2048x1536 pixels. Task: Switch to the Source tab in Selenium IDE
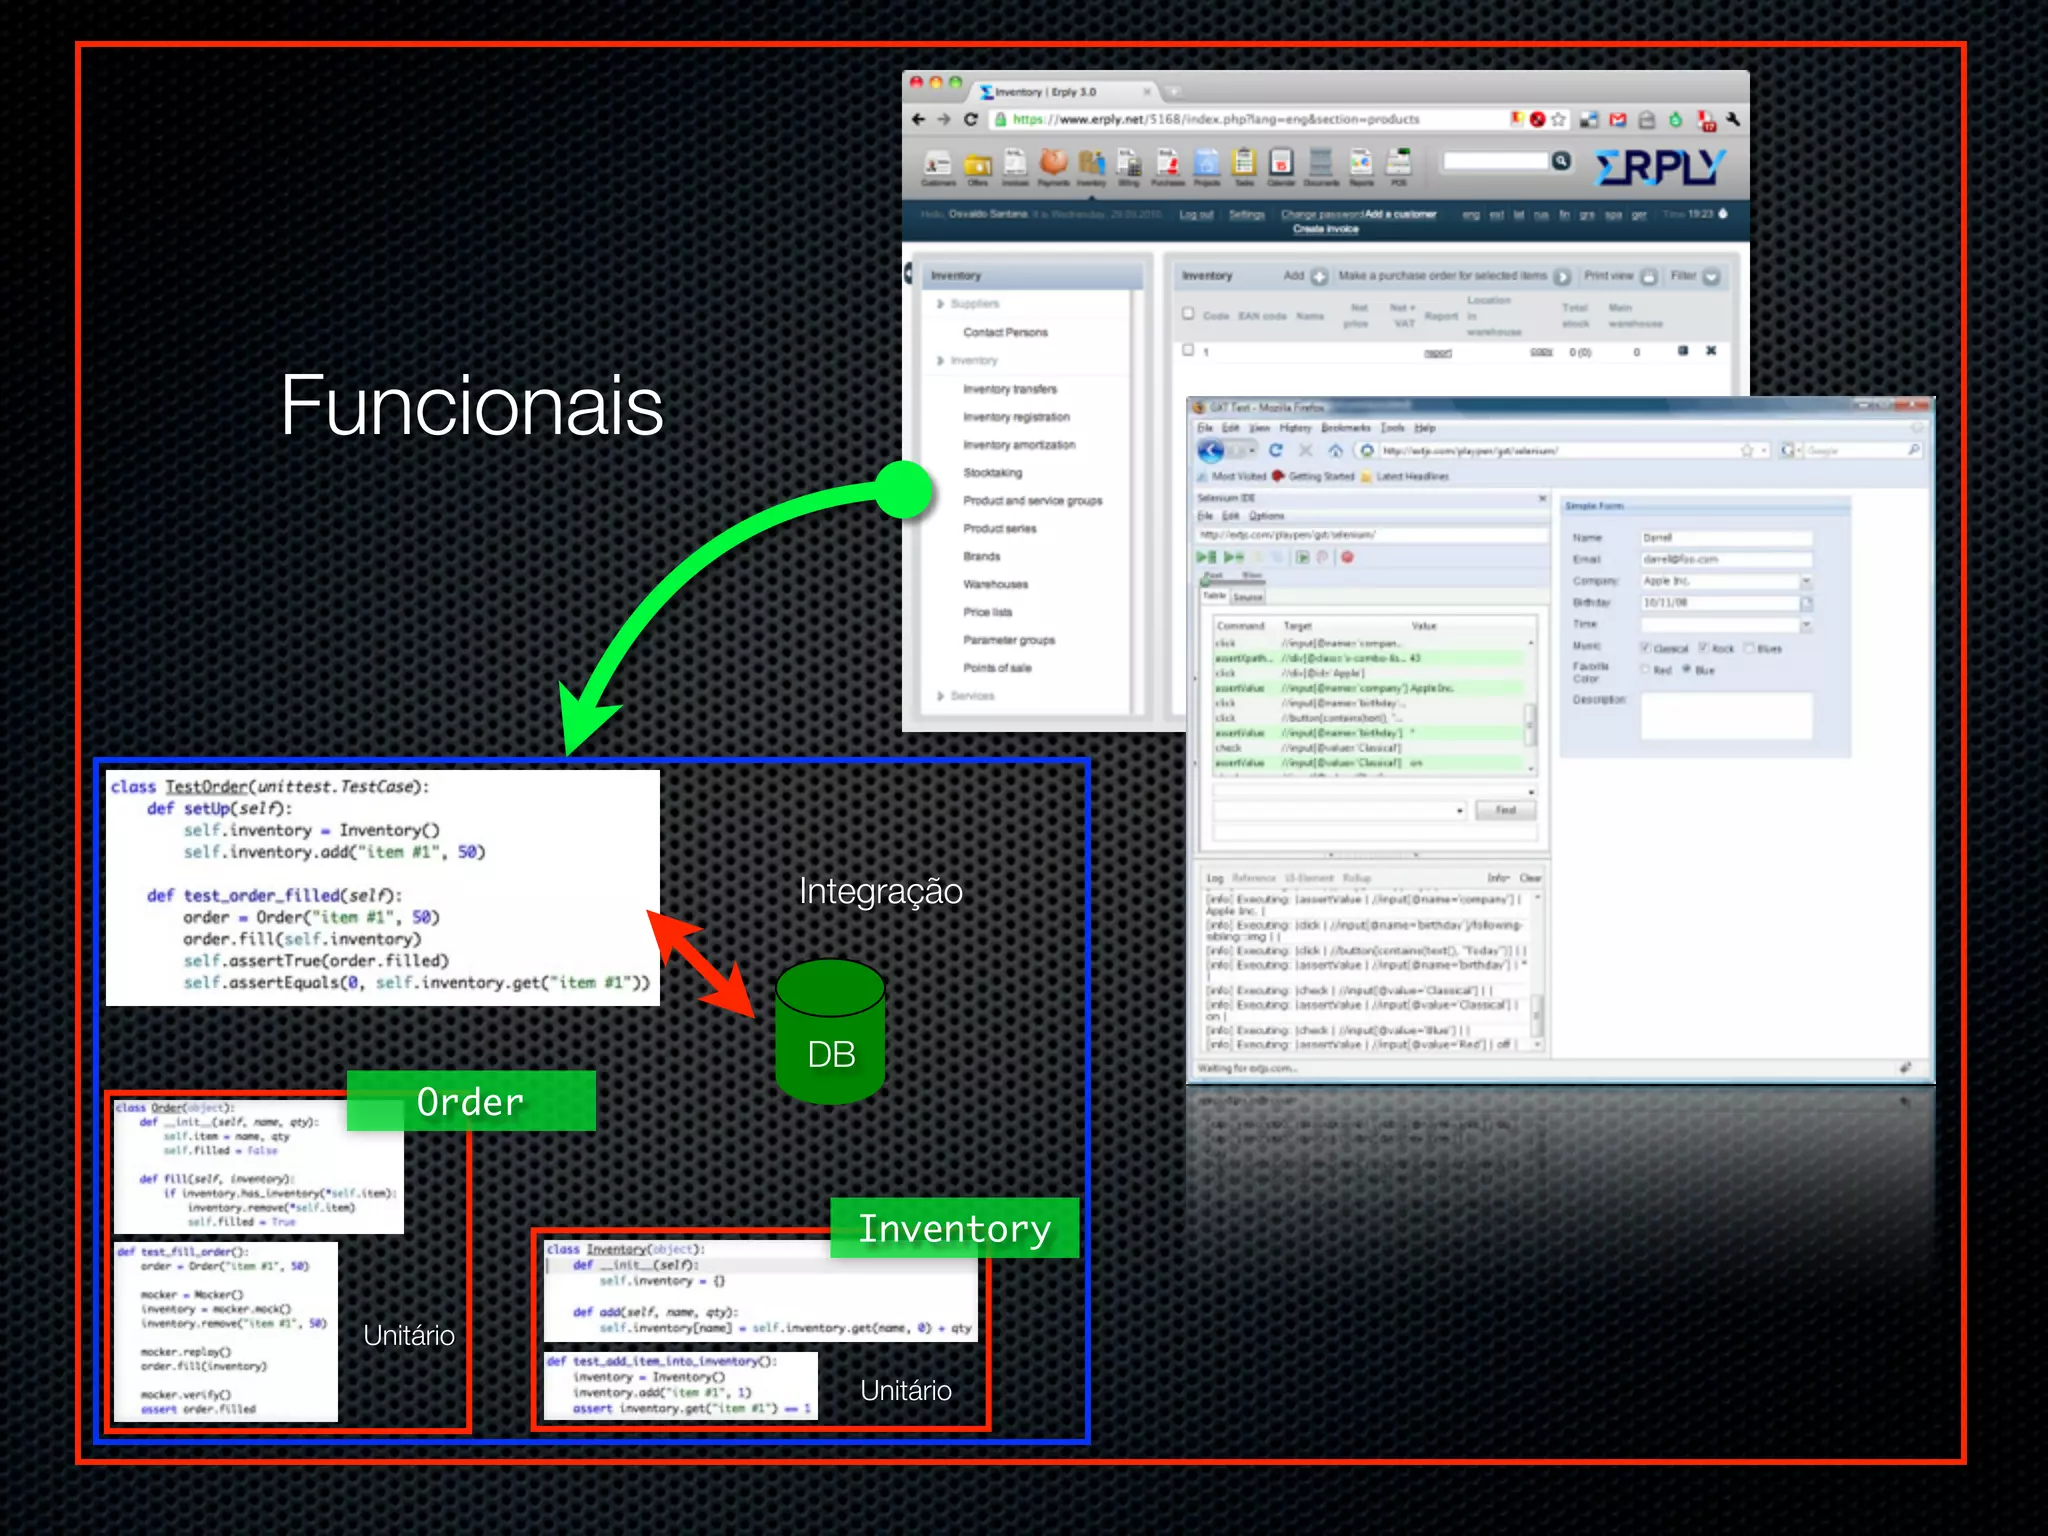click(1247, 597)
